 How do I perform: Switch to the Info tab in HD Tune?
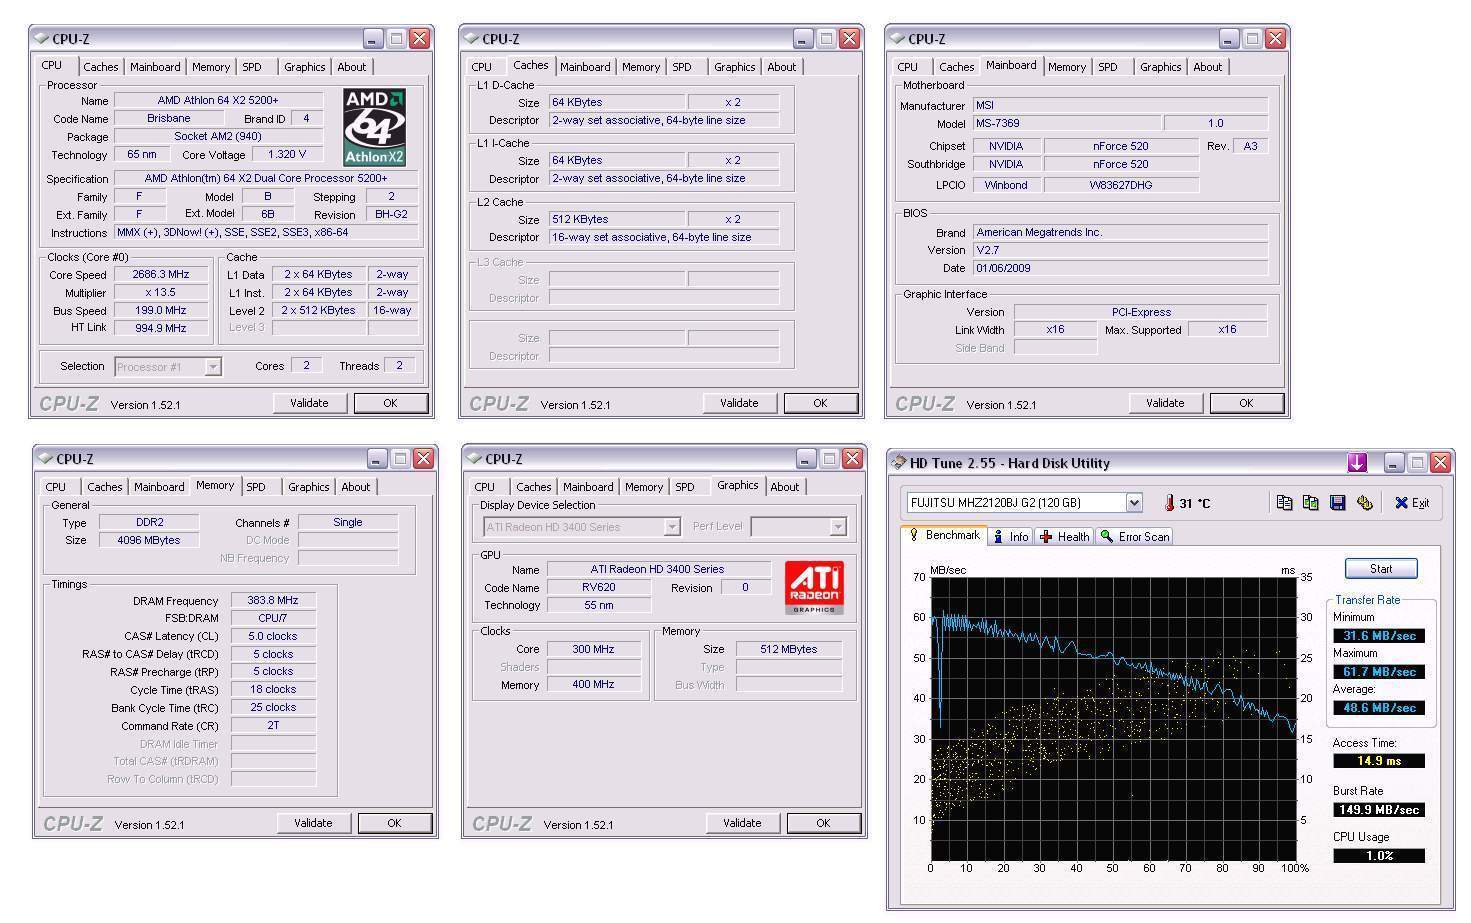(x=1010, y=537)
